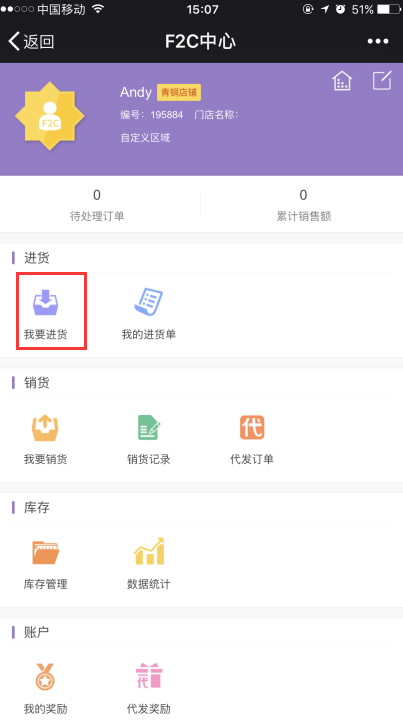Tap the 进货 section heading
This screenshot has height=726, width=403.
pos(37,258)
